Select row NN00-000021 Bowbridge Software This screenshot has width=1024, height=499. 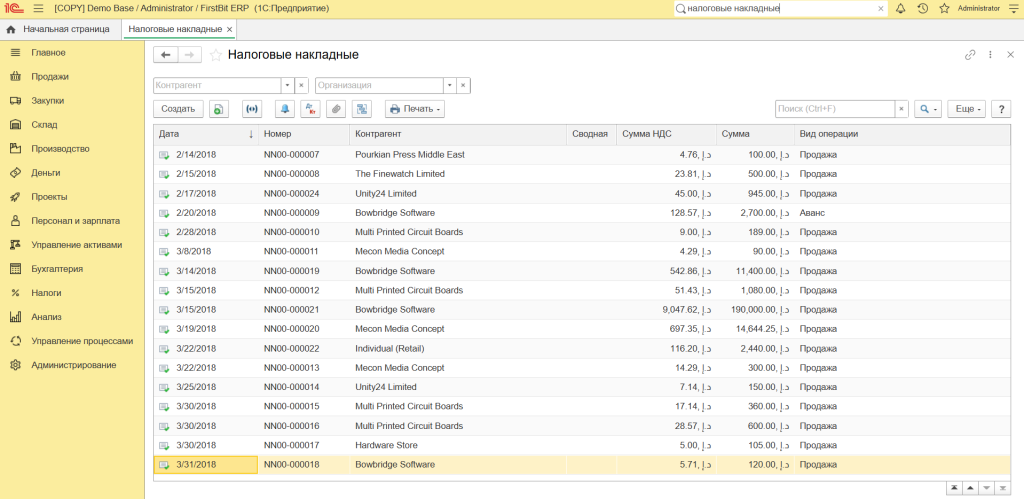coord(582,310)
